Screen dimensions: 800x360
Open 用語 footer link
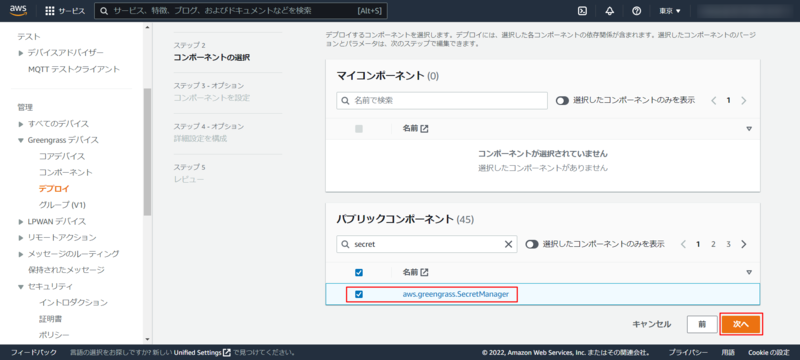[x=728, y=352]
